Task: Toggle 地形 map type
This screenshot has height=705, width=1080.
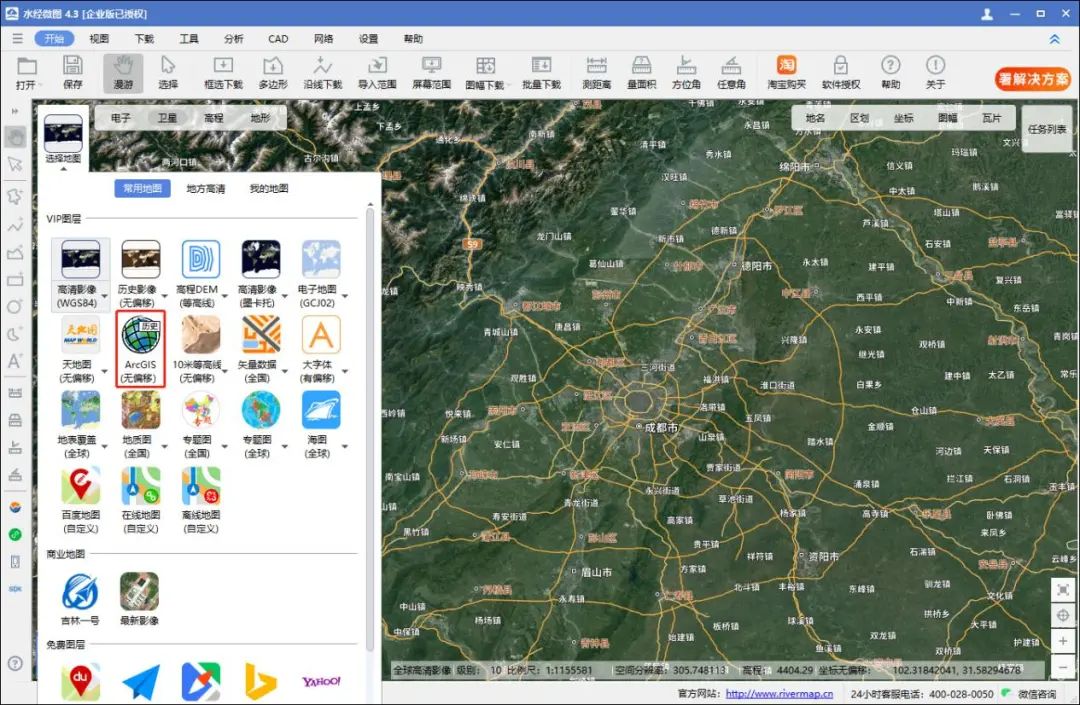Action: 260,118
